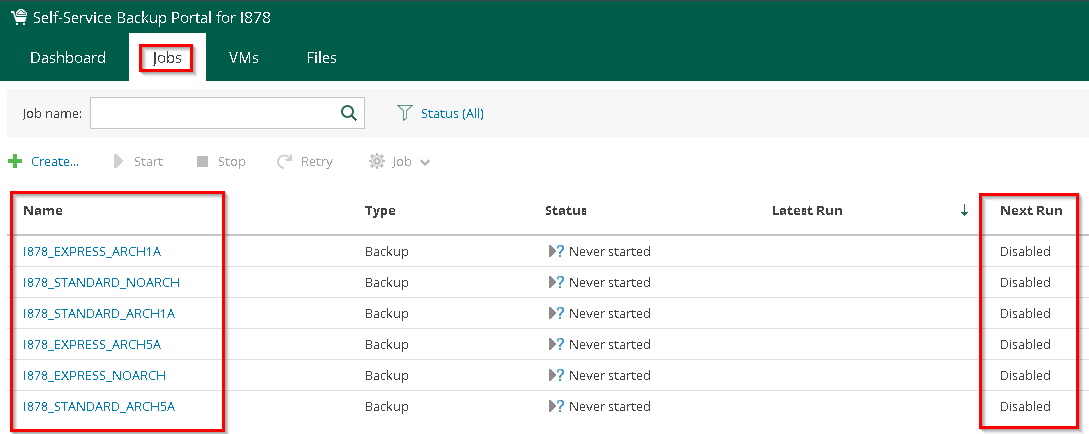
Task: Go to the Files tab
Action: point(321,57)
